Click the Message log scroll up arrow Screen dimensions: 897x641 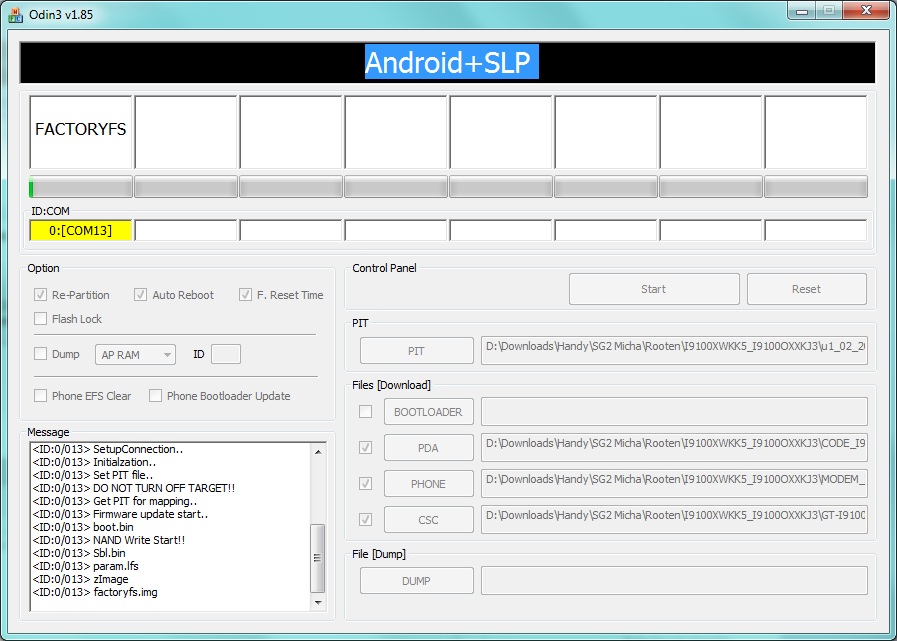(317, 452)
